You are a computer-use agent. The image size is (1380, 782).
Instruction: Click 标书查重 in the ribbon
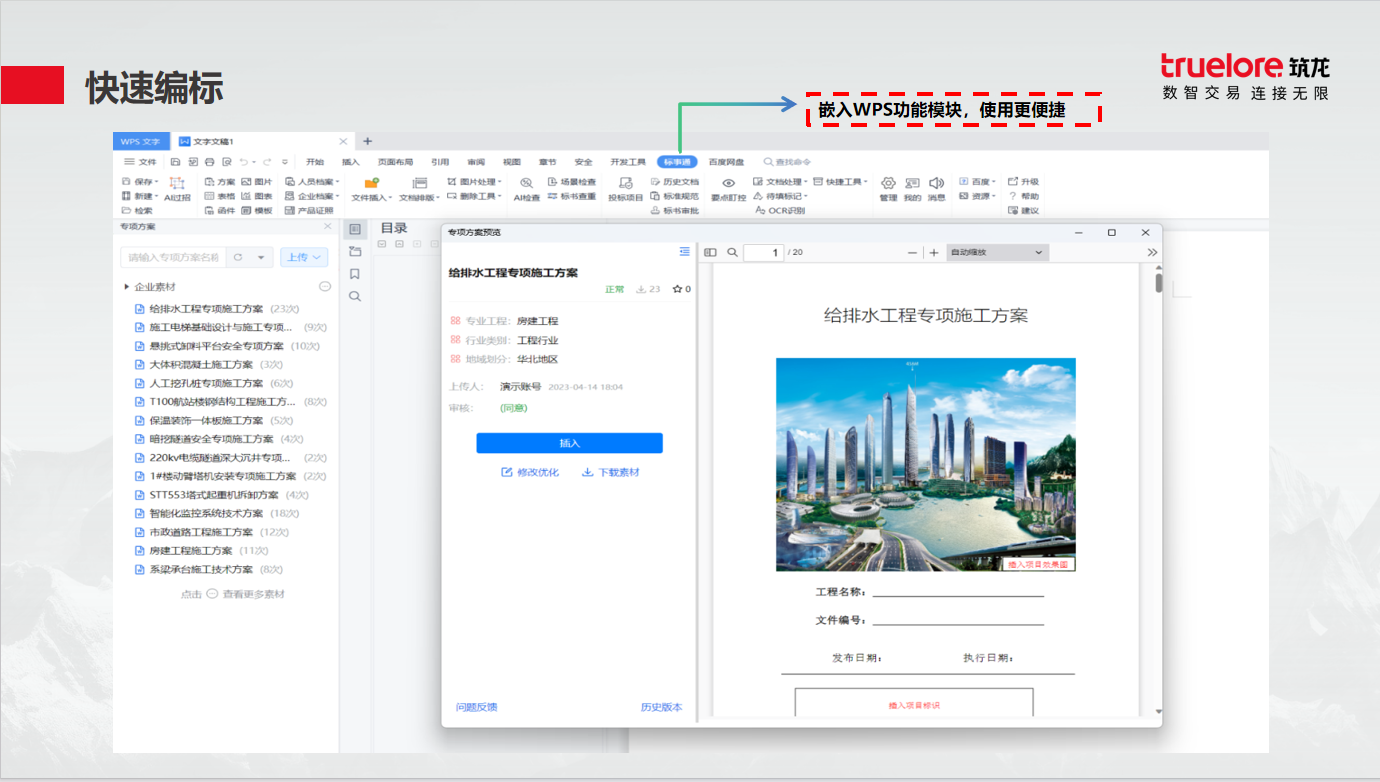tap(571, 196)
